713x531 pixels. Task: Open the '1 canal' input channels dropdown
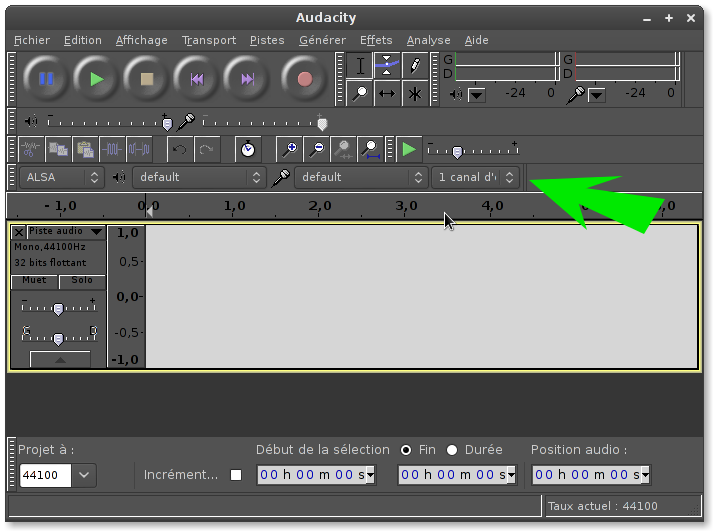coord(475,177)
